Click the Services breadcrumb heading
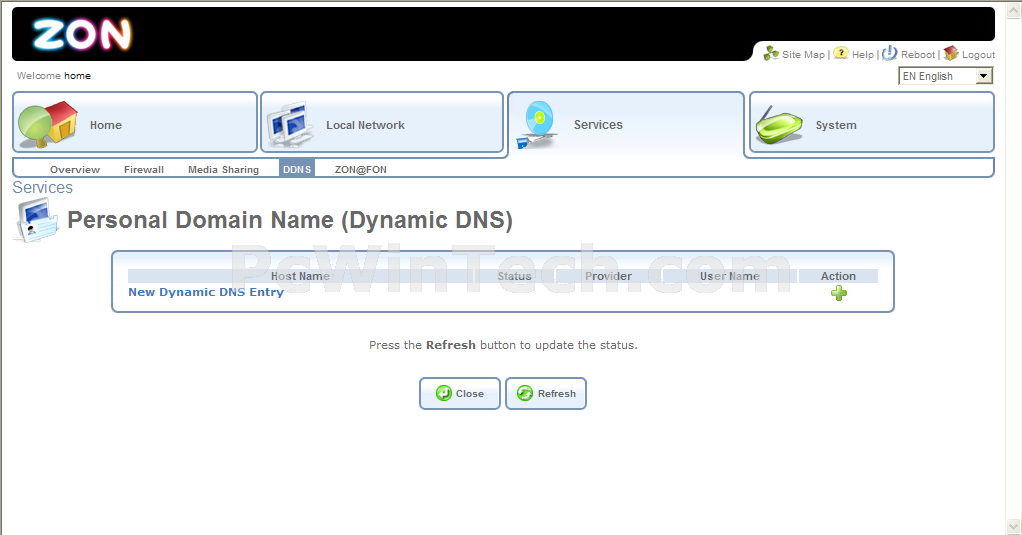1022x535 pixels. 42,188
